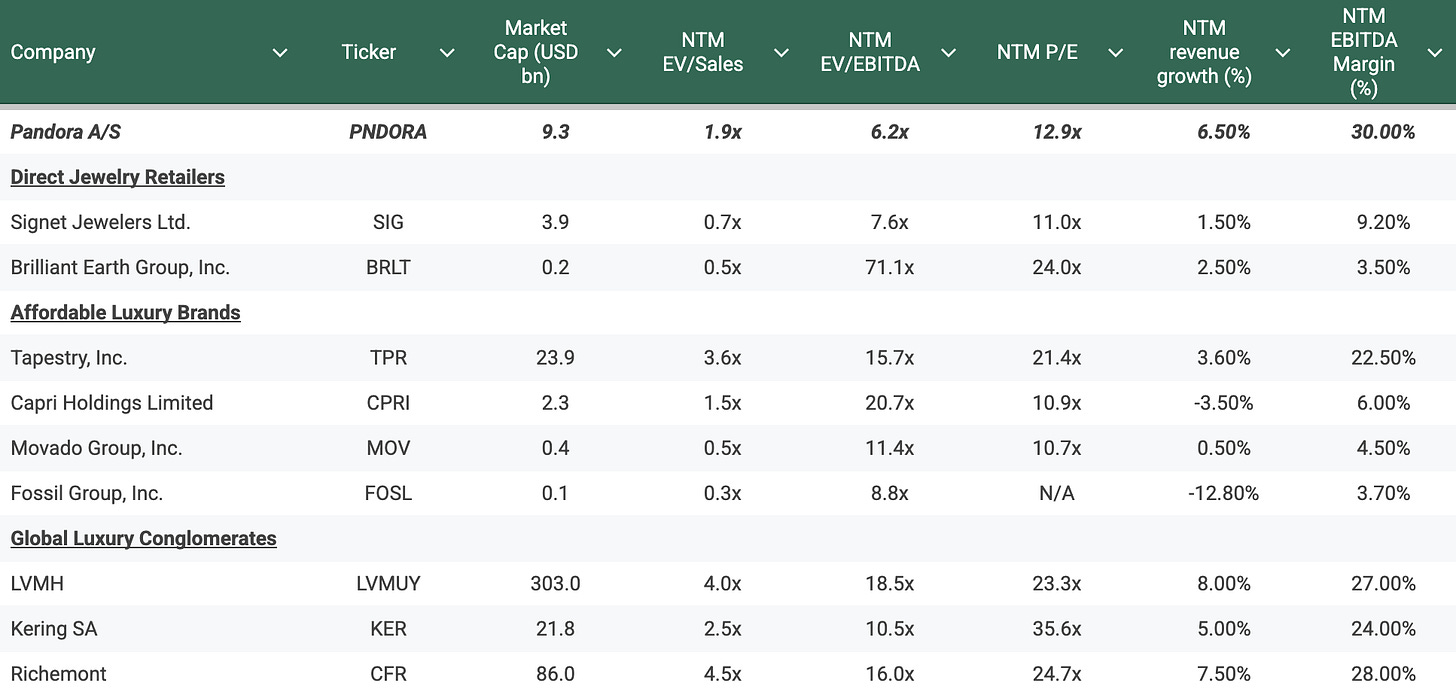Select the Tapestry, Inc. cell
The image size is (1456, 693).
[x=69, y=358]
